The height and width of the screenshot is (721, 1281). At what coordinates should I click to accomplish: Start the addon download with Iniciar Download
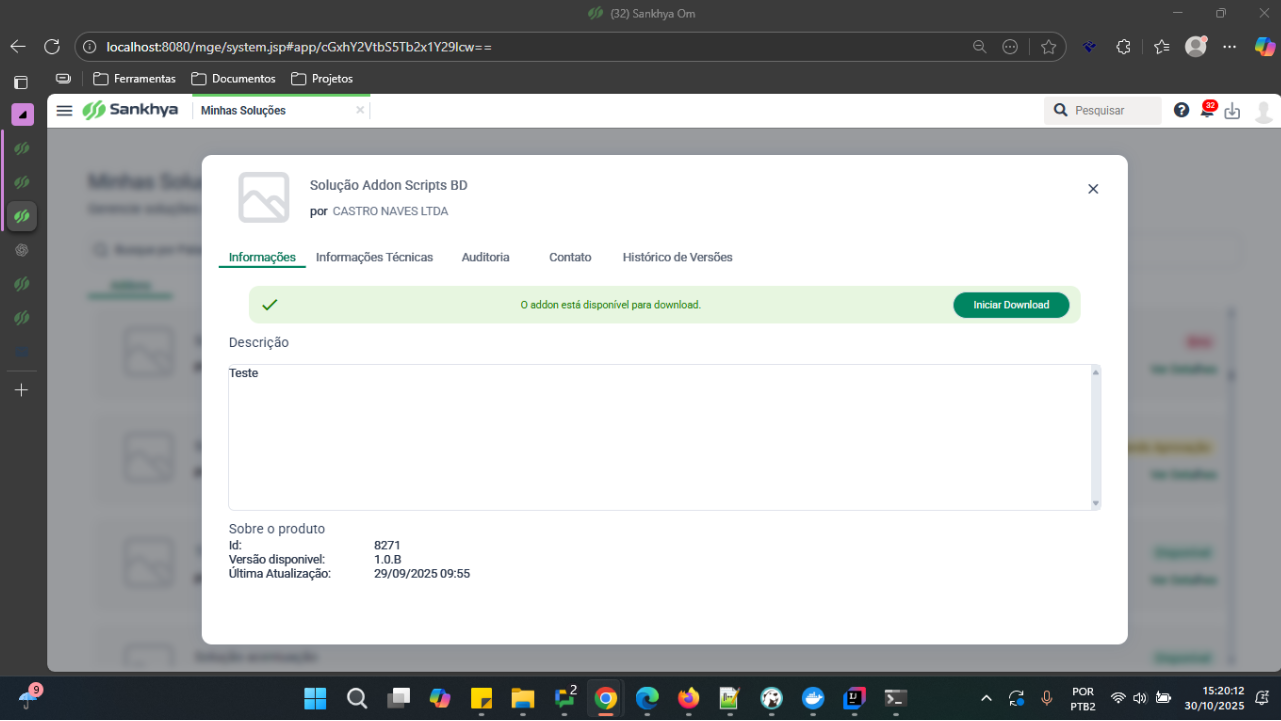1011,305
